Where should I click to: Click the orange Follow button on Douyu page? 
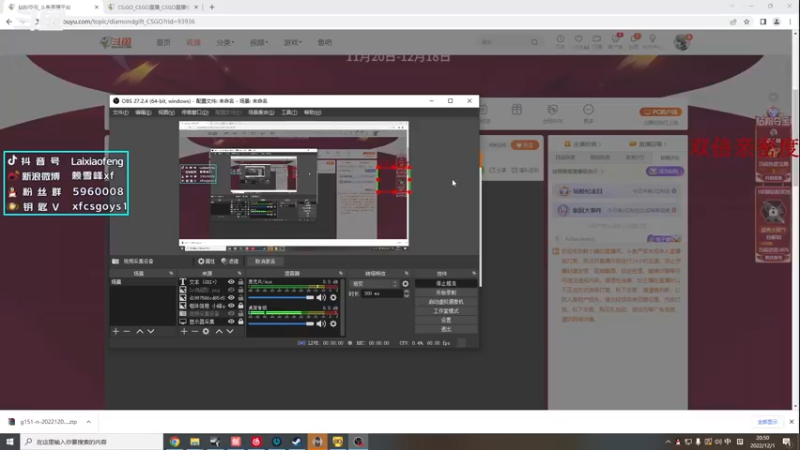coord(524,145)
